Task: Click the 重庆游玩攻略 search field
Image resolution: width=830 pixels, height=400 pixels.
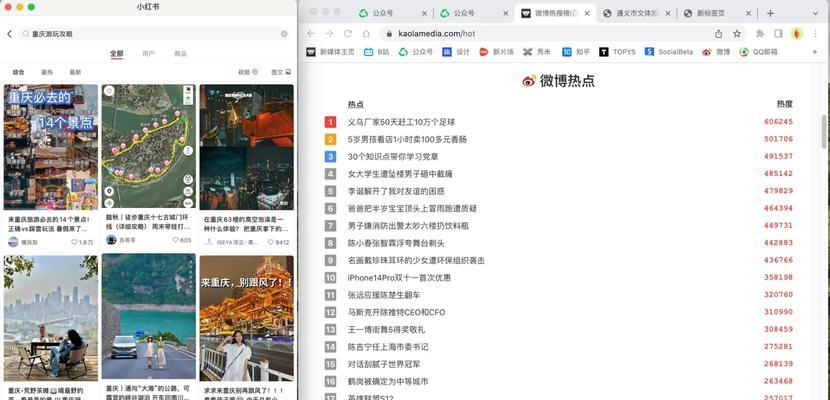Action: [154, 34]
